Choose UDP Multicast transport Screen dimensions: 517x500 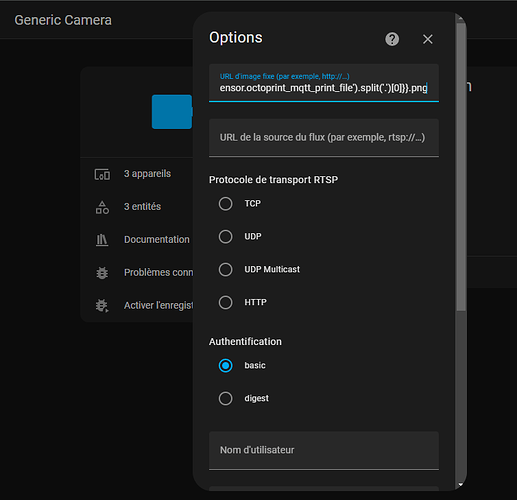coord(226,269)
